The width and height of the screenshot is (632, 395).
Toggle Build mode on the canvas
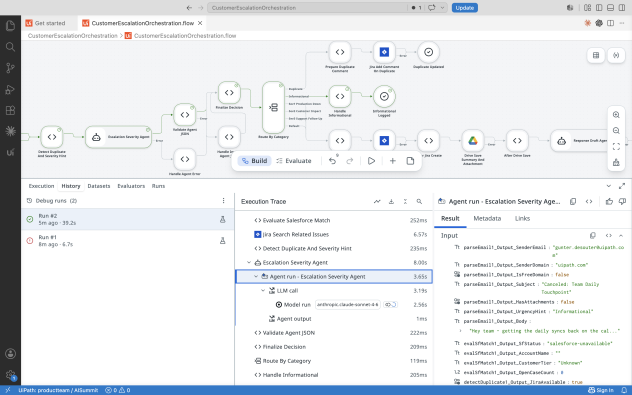[254, 161]
